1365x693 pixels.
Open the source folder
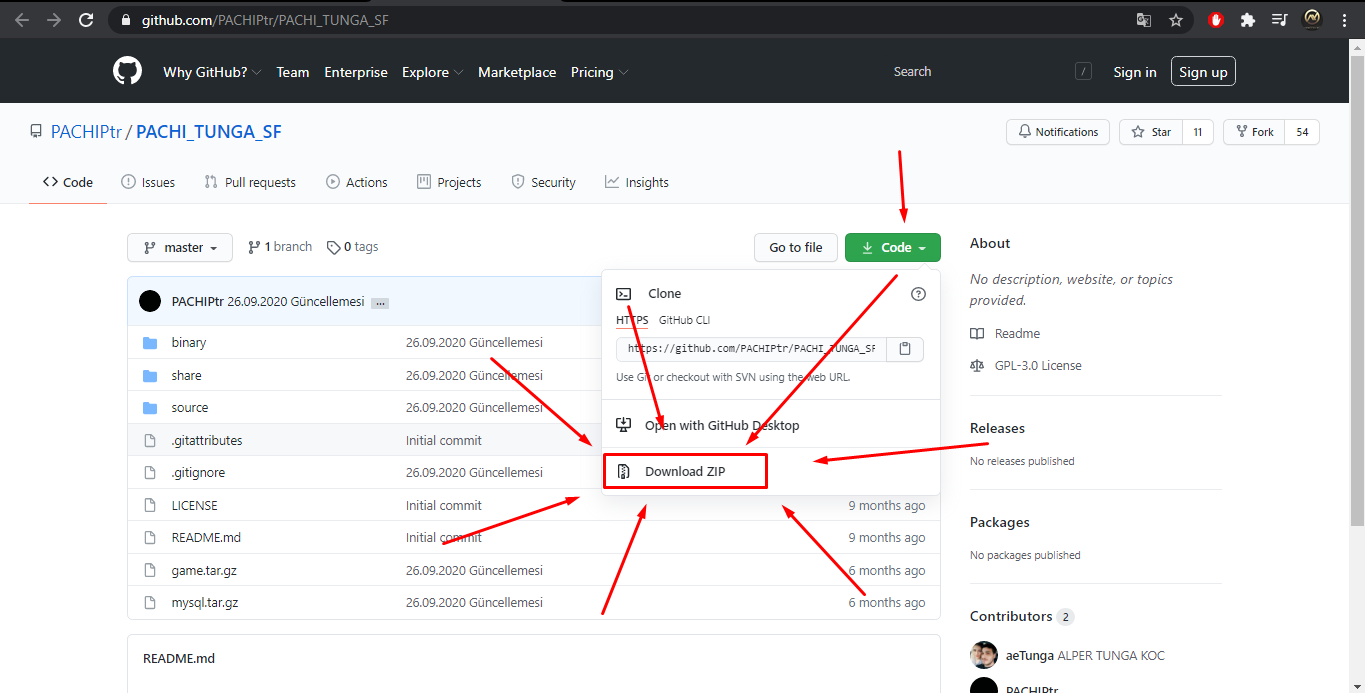[190, 407]
